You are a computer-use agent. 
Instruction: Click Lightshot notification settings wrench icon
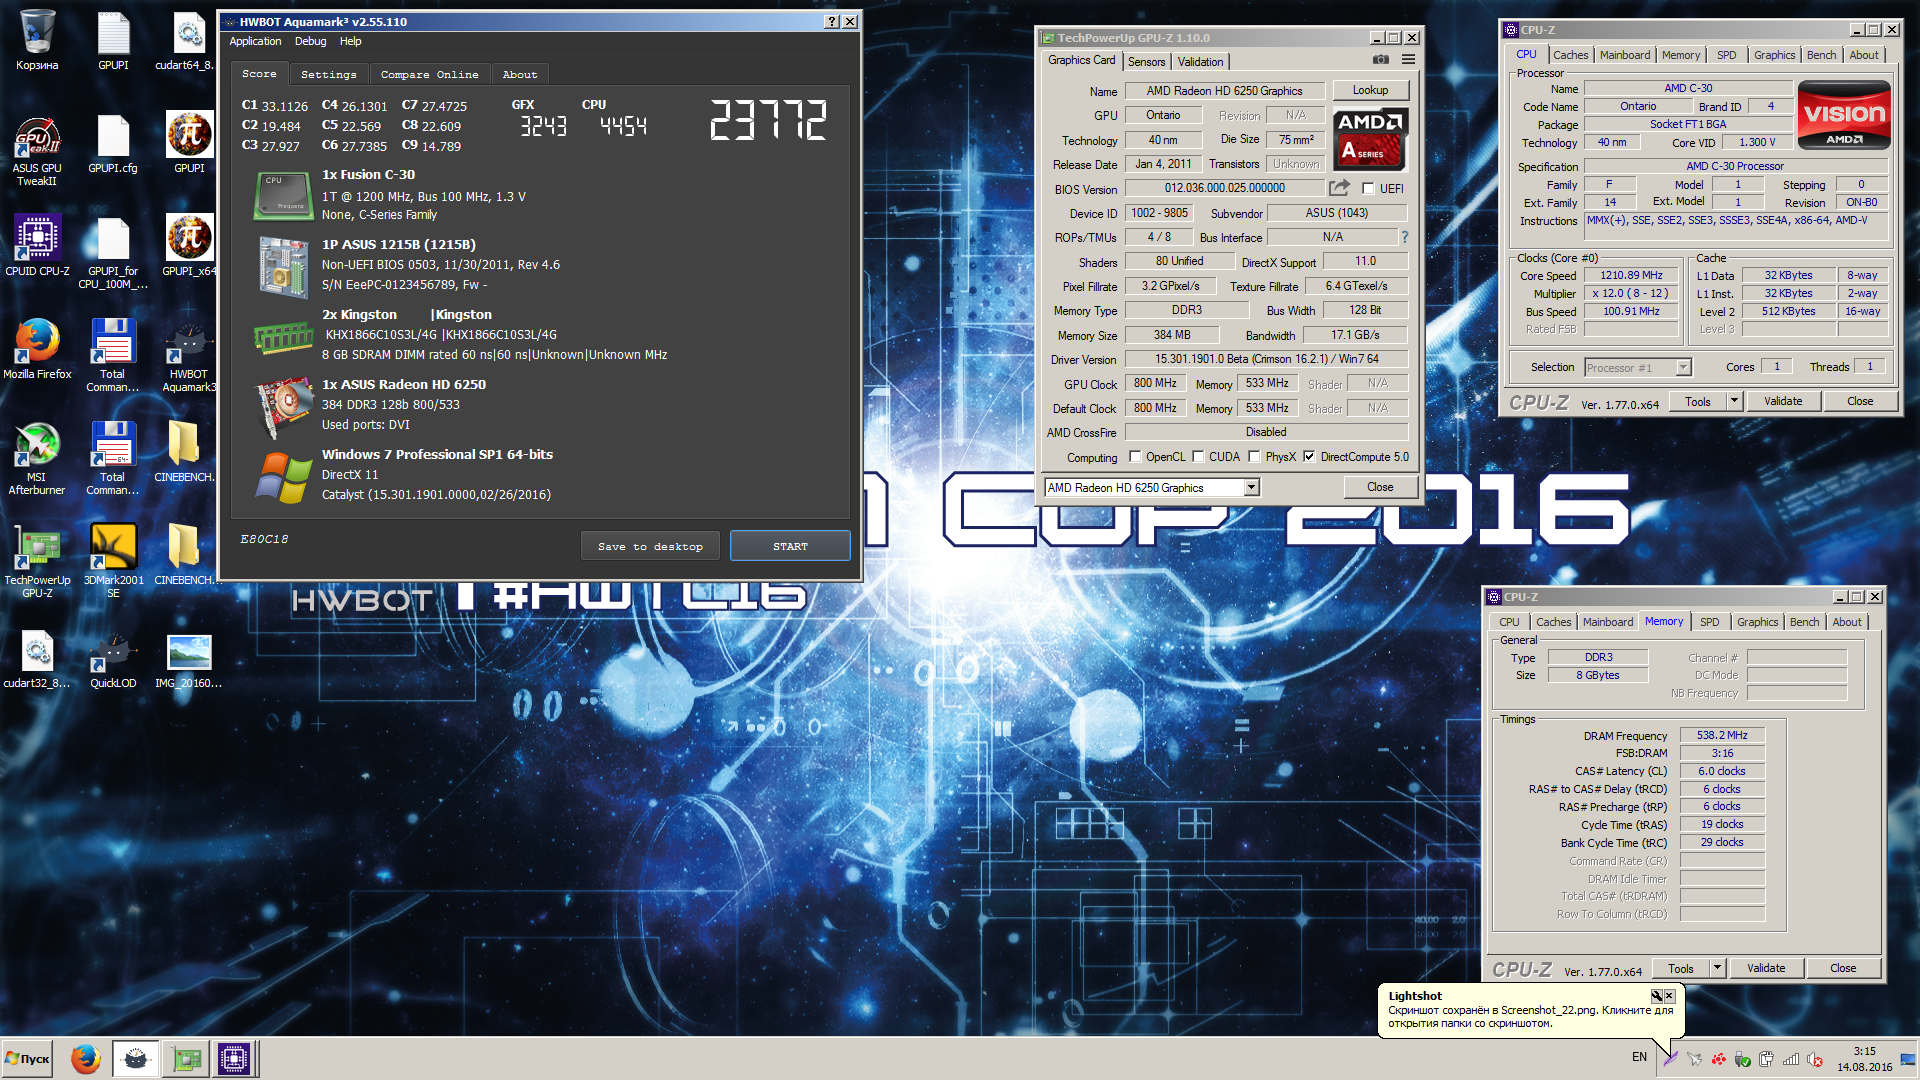[1656, 996]
